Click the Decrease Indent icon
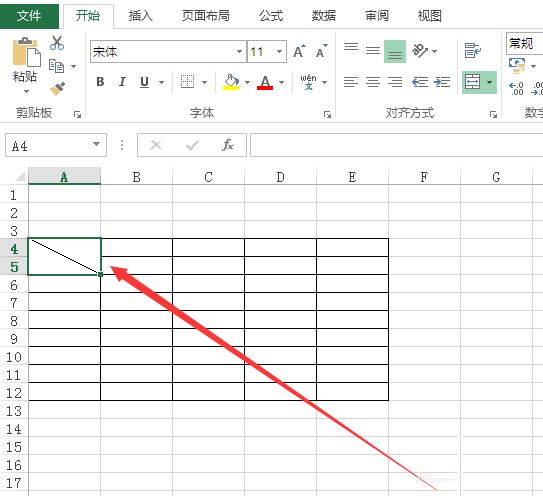The width and height of the screenshot is (543, 496). coord(420,82)
